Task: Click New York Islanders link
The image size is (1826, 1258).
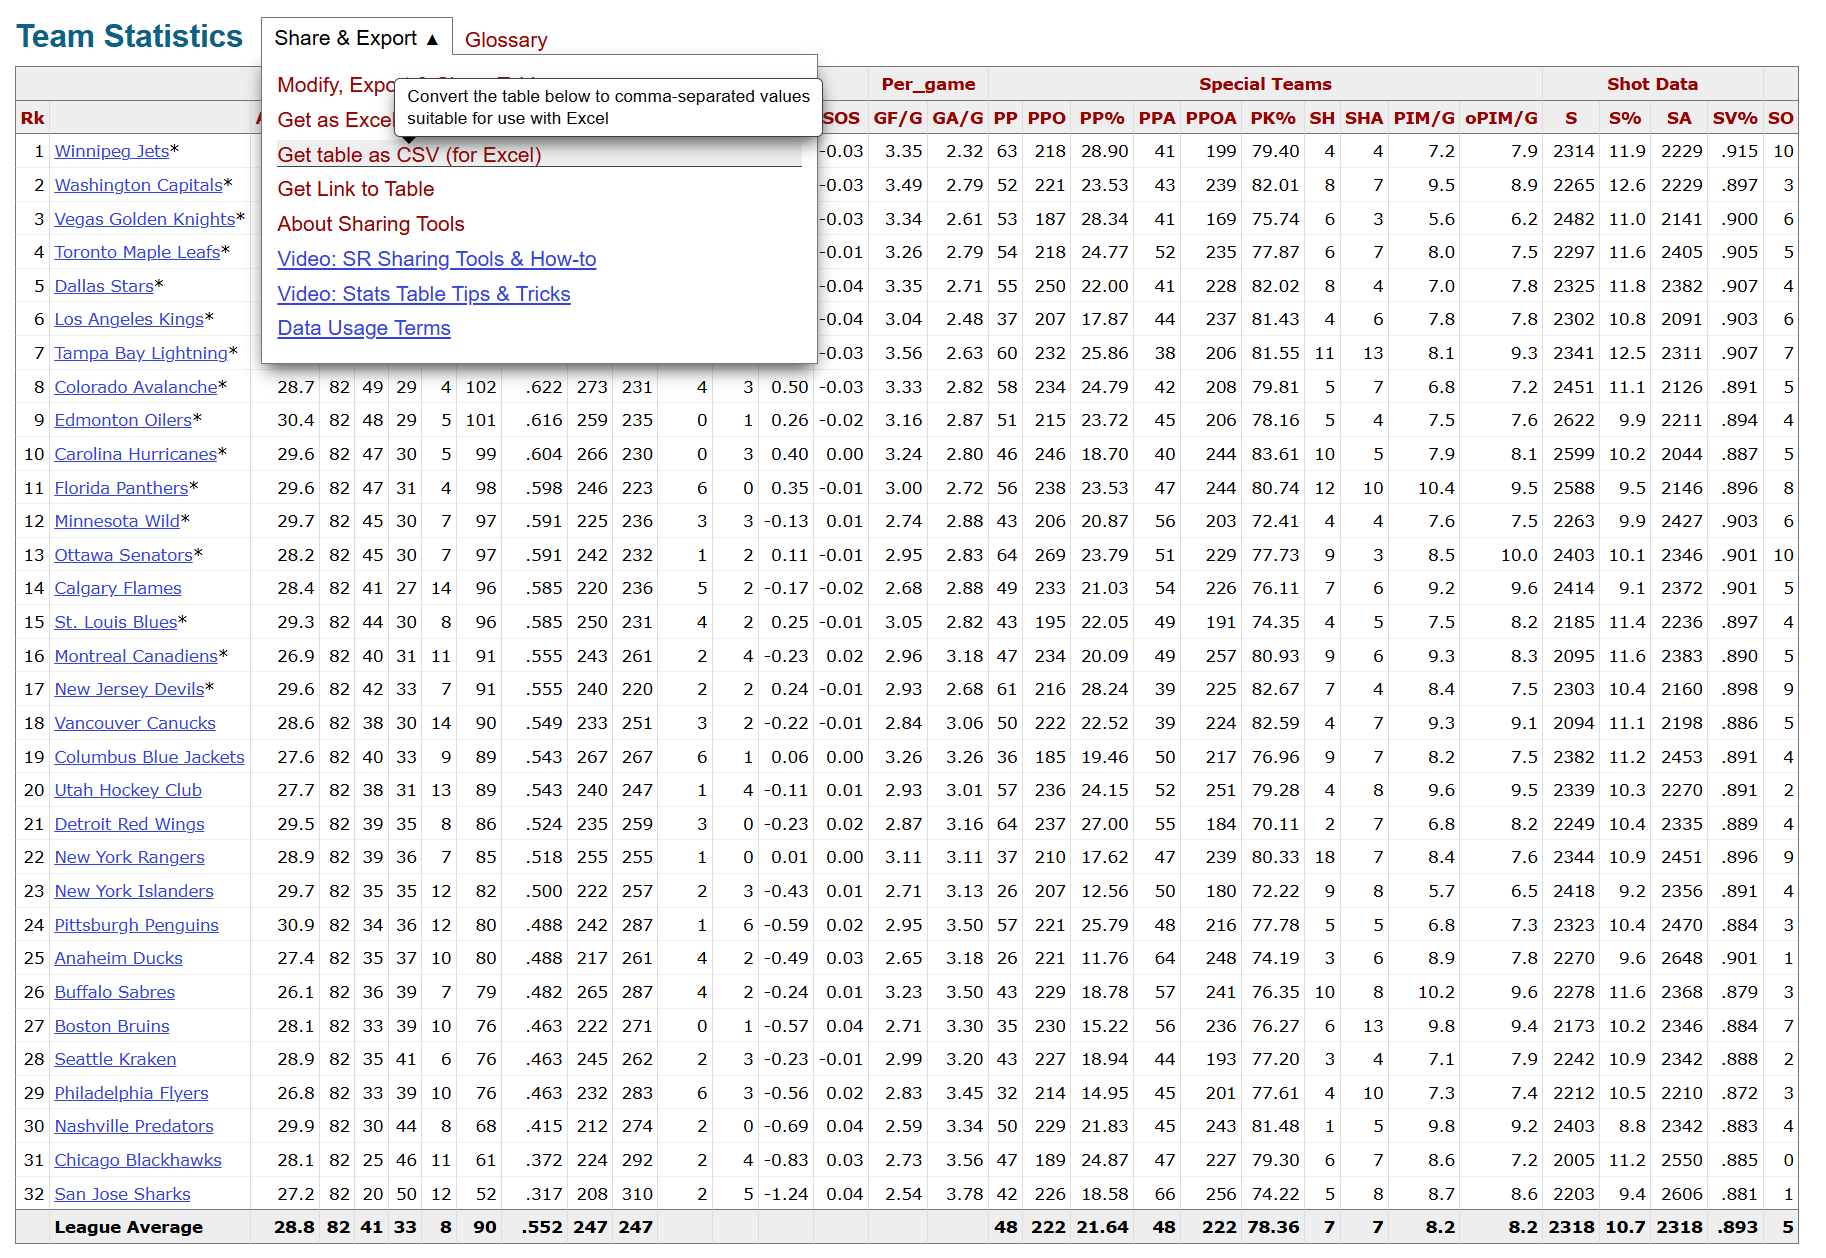Action: 133,891
